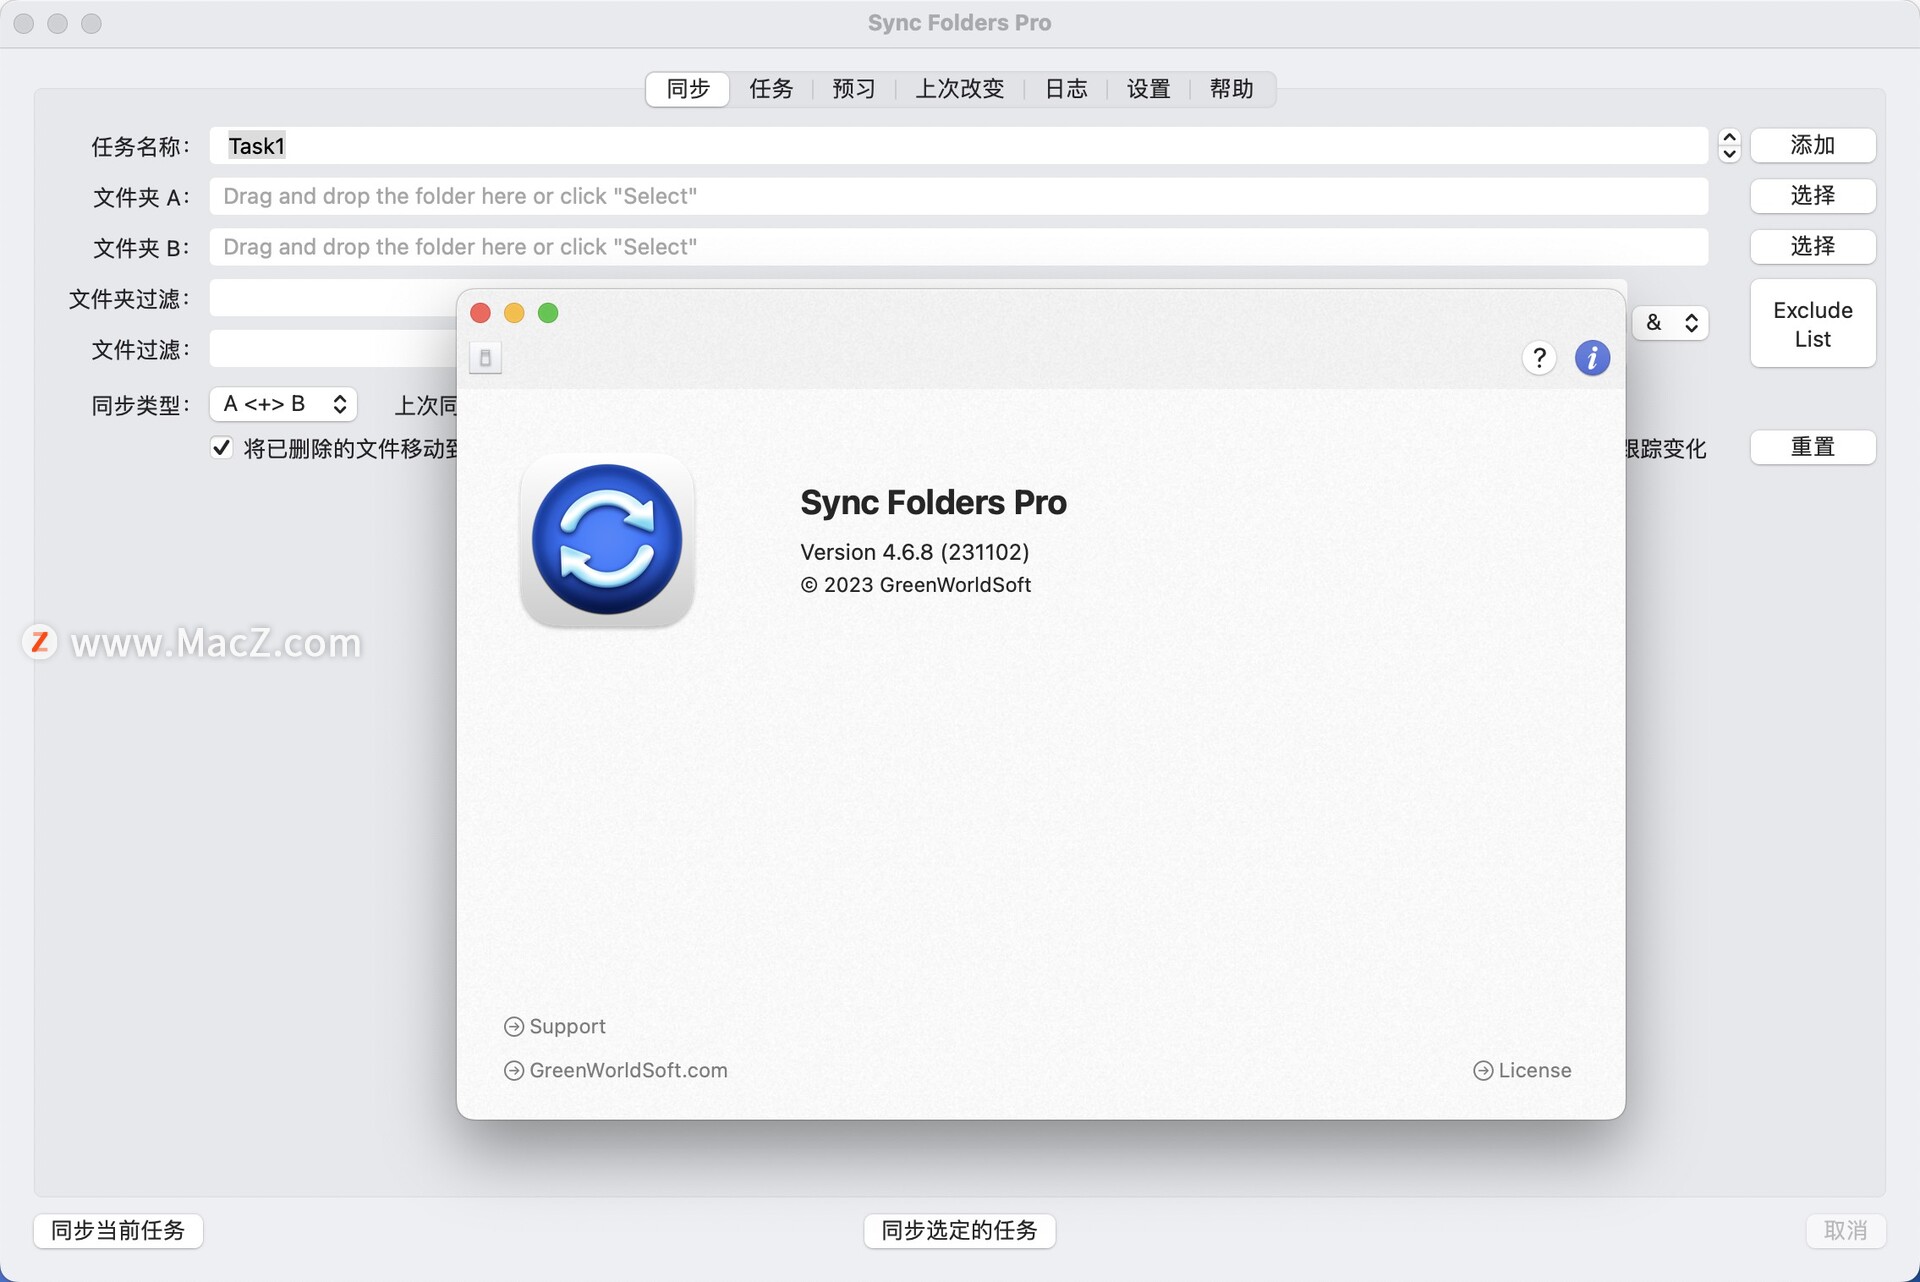This screenshot has width=1920, height=1282.
Task: Open the sync type A <+> B dropdown
Action: pyautogui.click(x=283, y=404)
